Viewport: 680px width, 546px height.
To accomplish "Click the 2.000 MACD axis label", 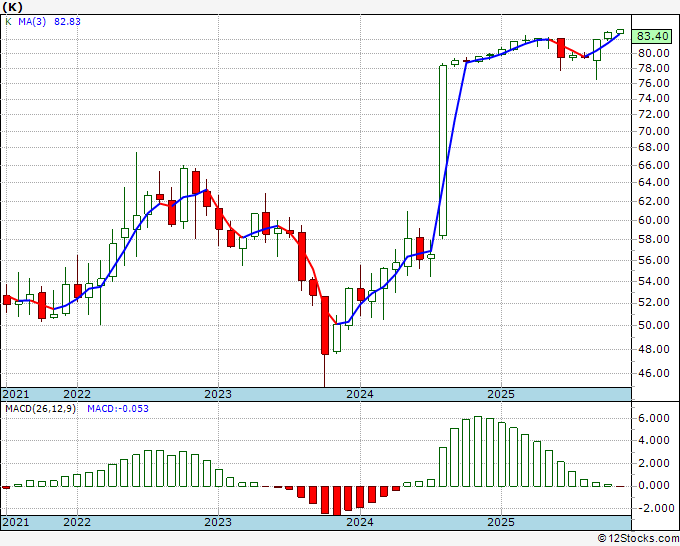I will [654, 463].
